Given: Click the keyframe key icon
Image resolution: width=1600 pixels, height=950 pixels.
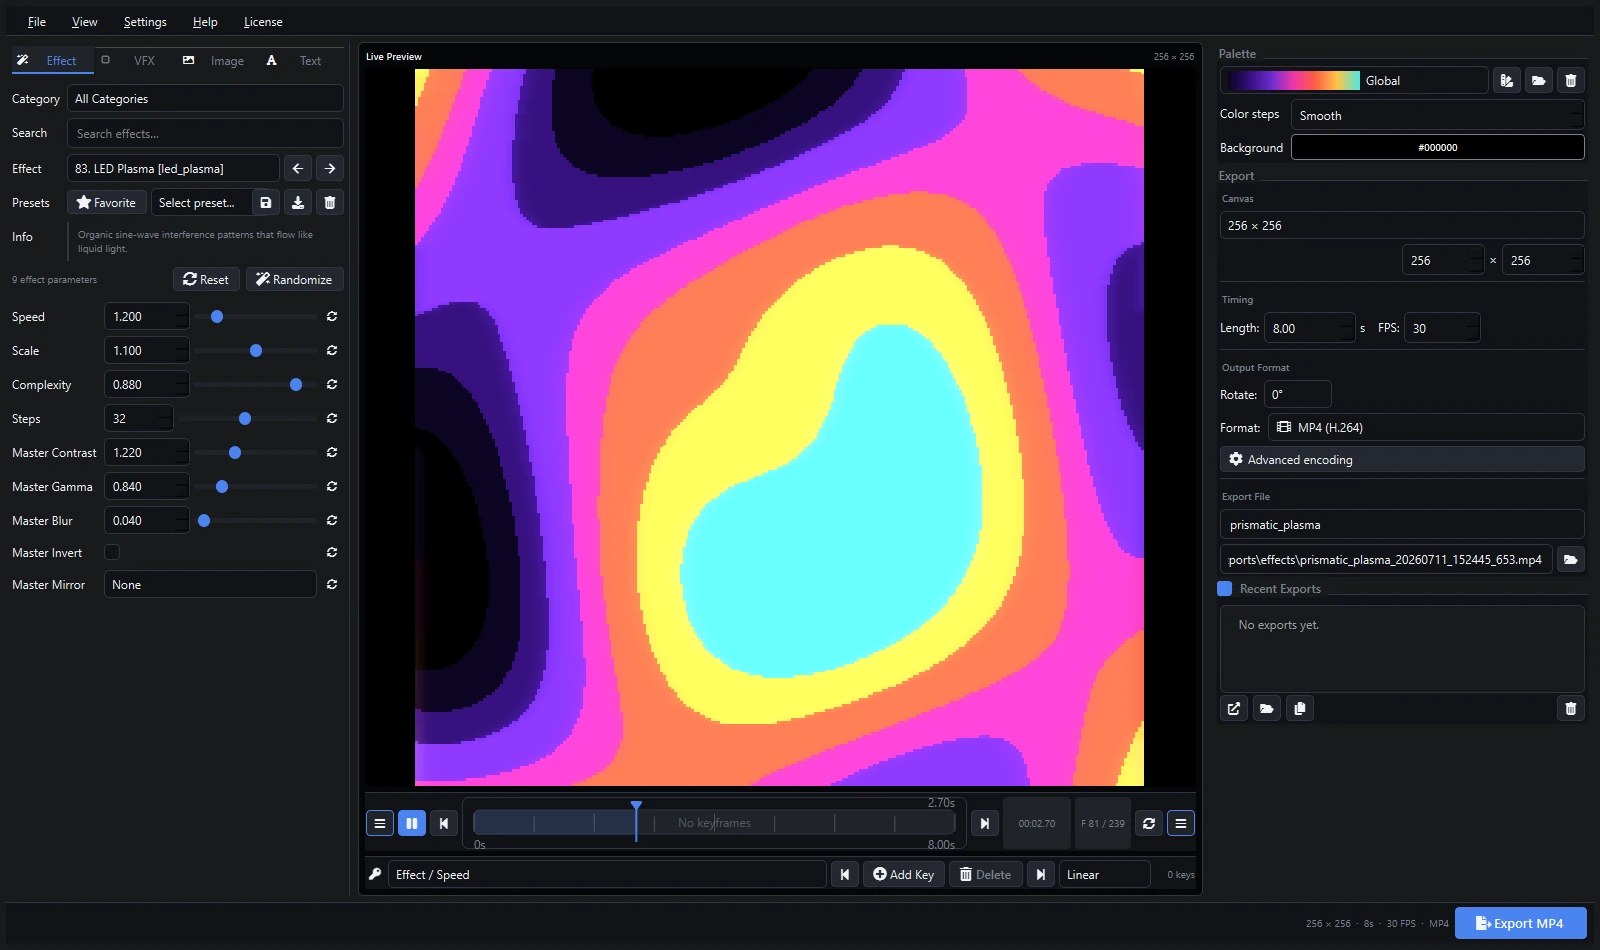Looking at the screenshot, I should click(375, 874).
